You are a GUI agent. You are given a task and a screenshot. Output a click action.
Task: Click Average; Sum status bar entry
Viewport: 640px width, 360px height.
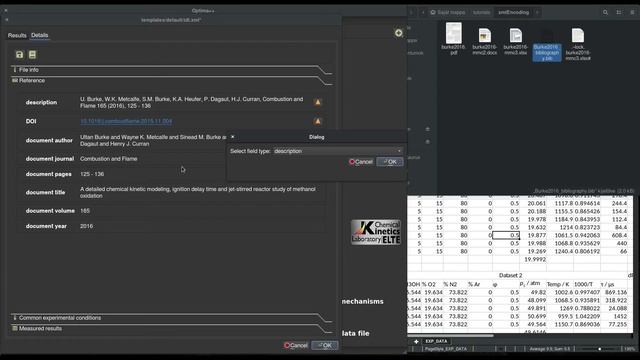coord(550,349)
